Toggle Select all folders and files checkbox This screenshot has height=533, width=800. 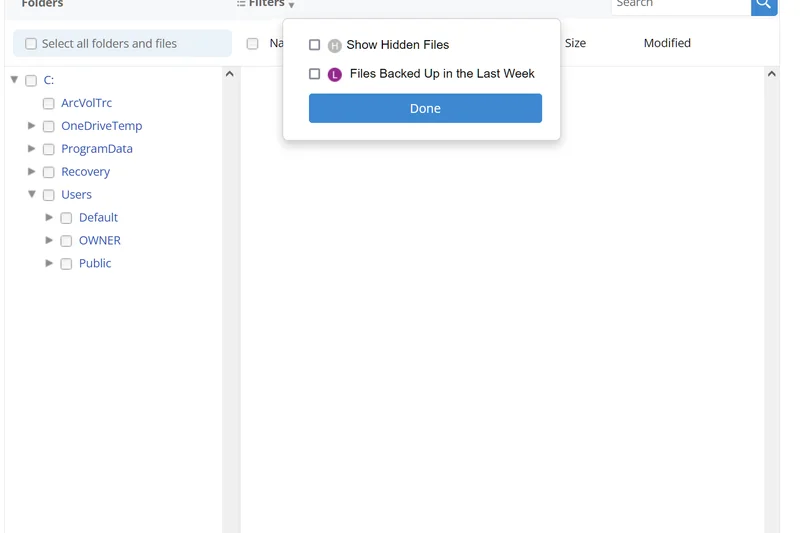(x=31, y=44)
